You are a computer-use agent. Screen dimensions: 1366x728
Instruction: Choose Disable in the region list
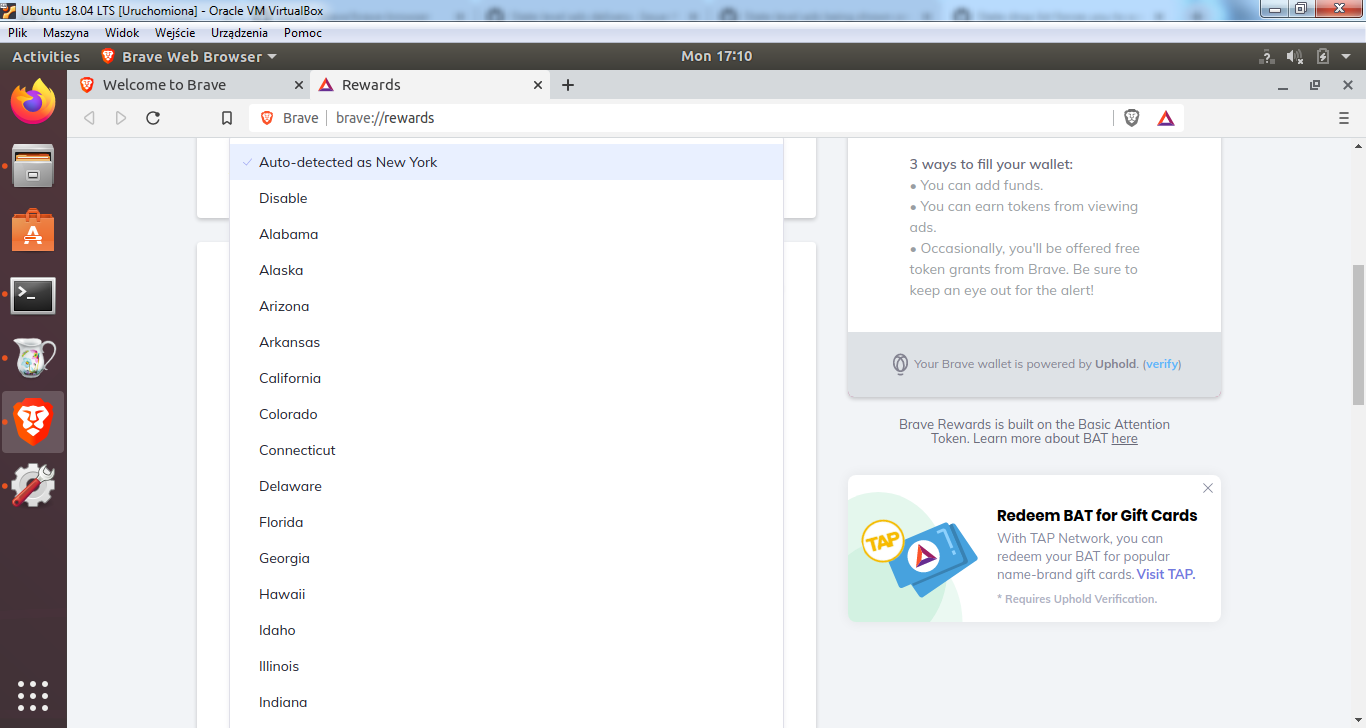coord(506,198)
